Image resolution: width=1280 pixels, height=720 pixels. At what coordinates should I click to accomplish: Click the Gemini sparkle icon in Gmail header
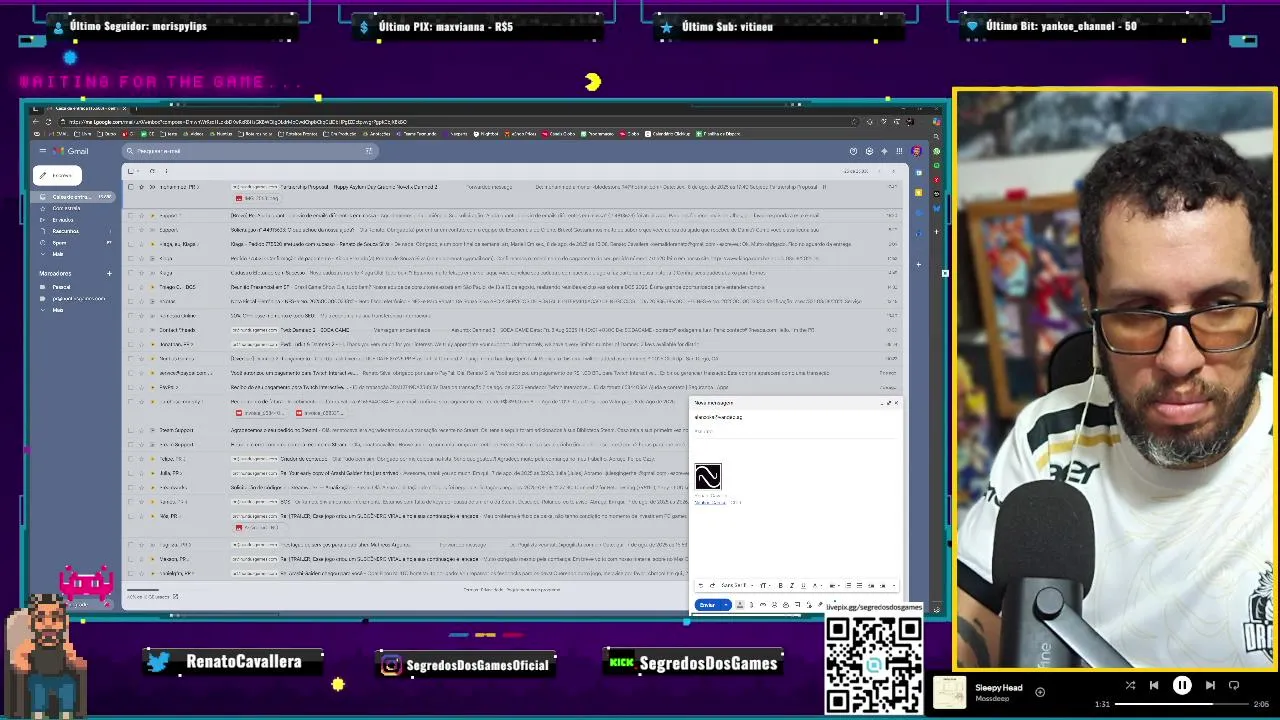[884, 151]
